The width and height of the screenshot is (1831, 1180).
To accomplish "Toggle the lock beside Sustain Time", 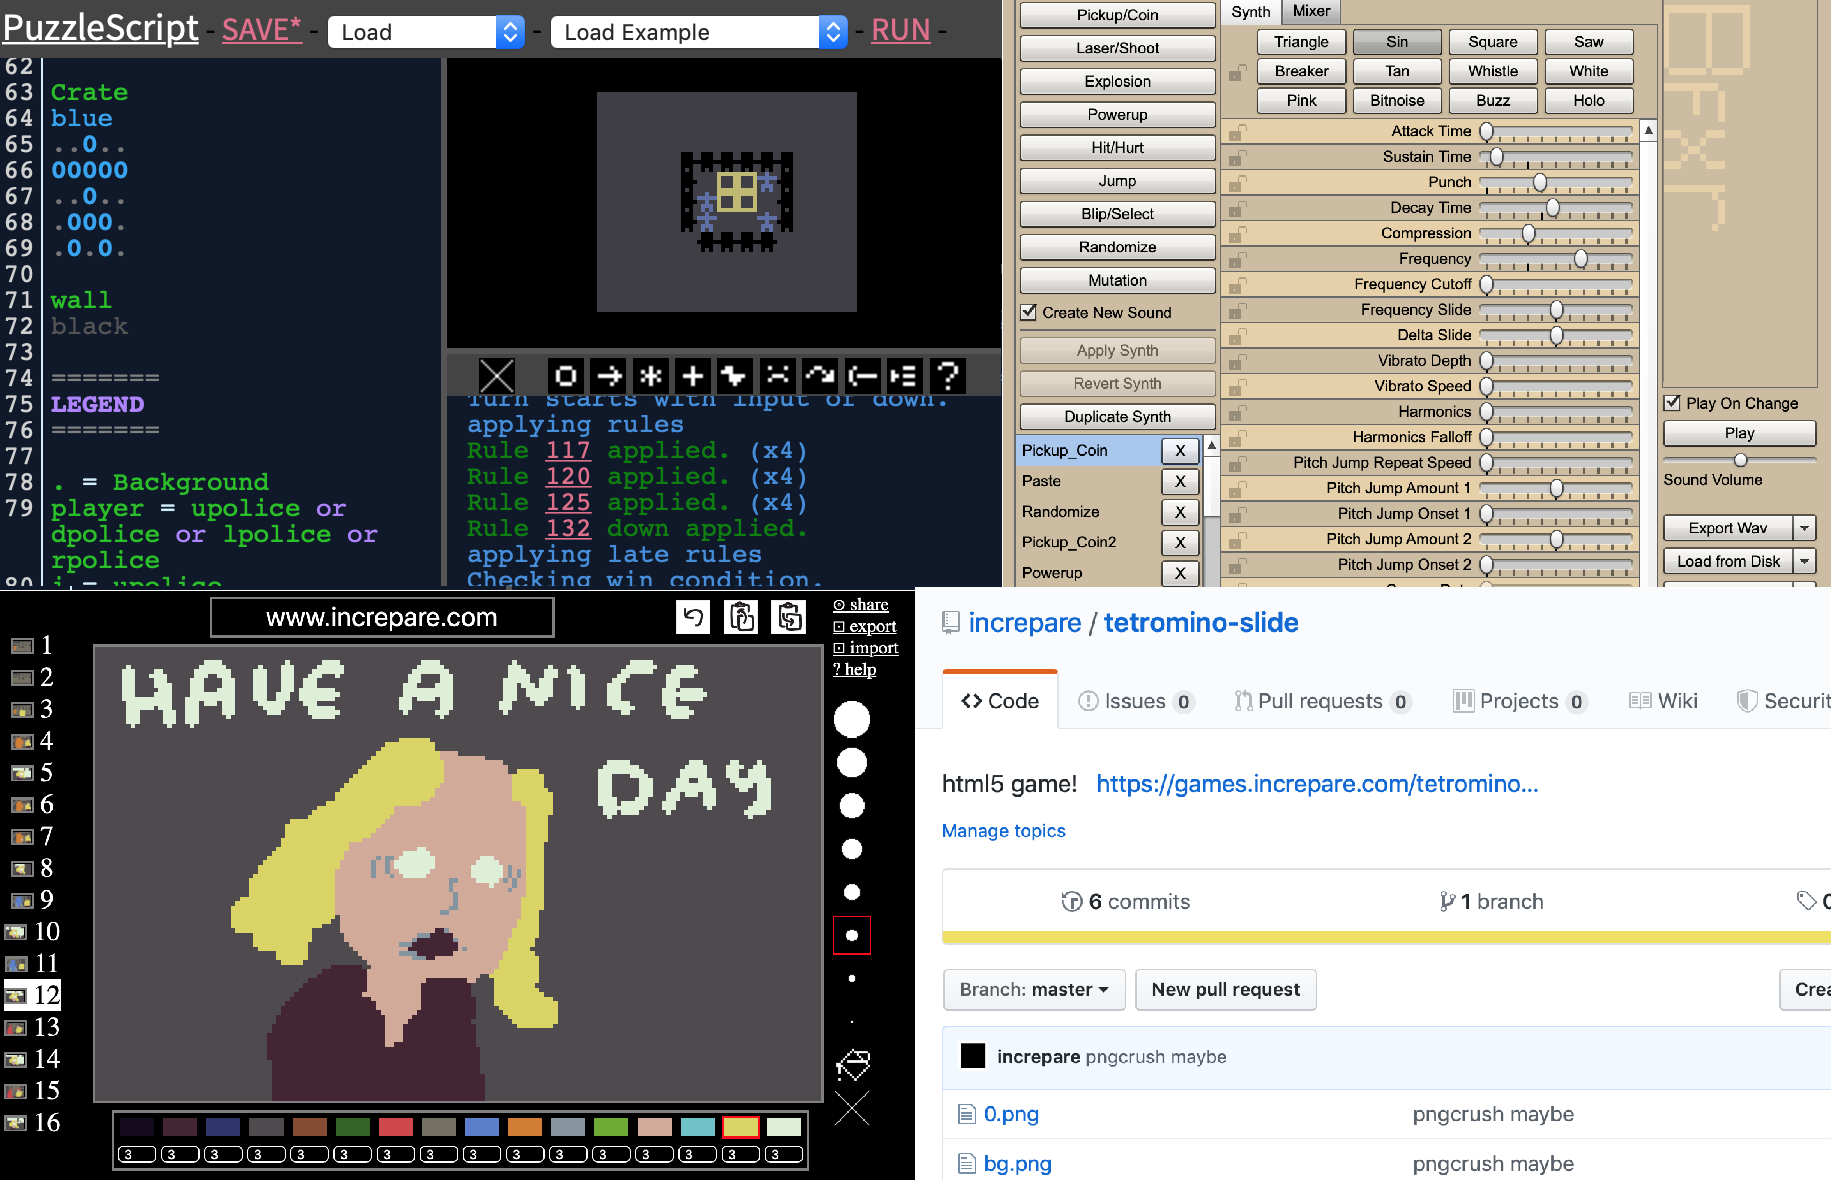I will 1237,157.
